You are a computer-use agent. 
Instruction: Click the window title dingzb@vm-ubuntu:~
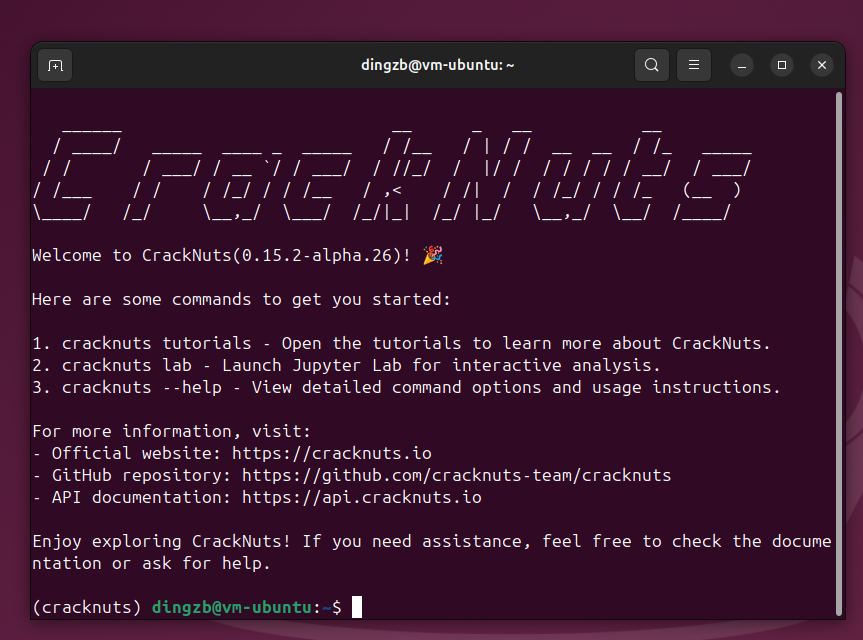click(x=438, y=65)
